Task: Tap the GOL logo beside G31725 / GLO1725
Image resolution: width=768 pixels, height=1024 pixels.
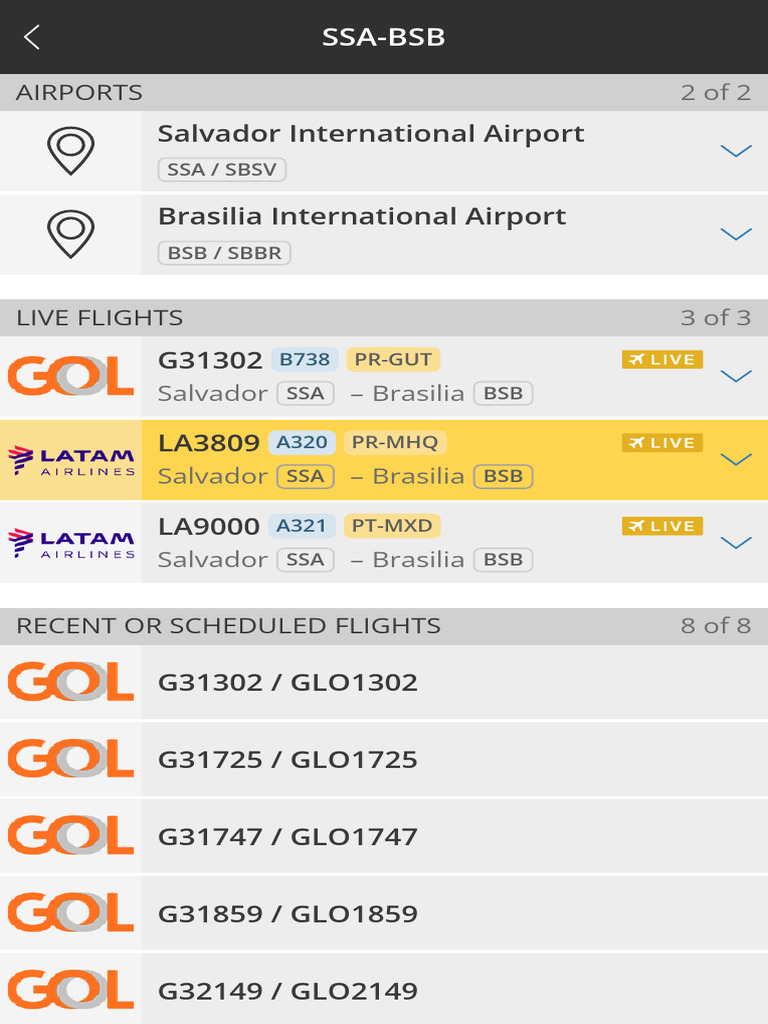Action: tap(71, 758)
